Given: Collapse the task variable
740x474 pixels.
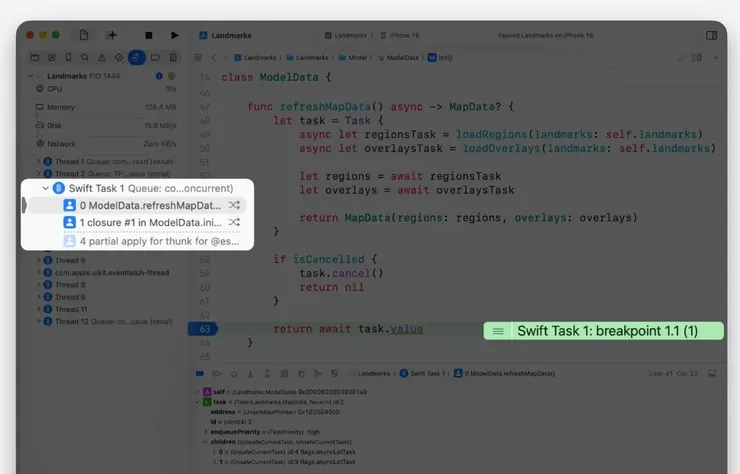Looking at the screenshot, I should tap(198, 402).
